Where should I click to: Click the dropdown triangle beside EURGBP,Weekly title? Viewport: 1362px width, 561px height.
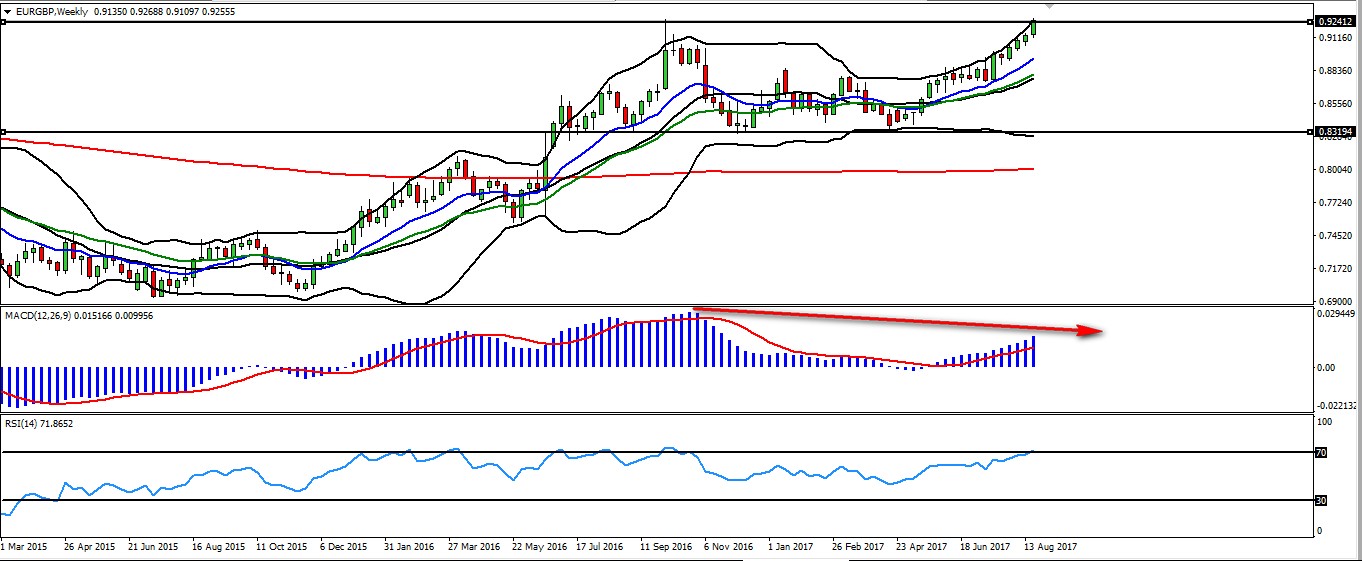point(8,9)
